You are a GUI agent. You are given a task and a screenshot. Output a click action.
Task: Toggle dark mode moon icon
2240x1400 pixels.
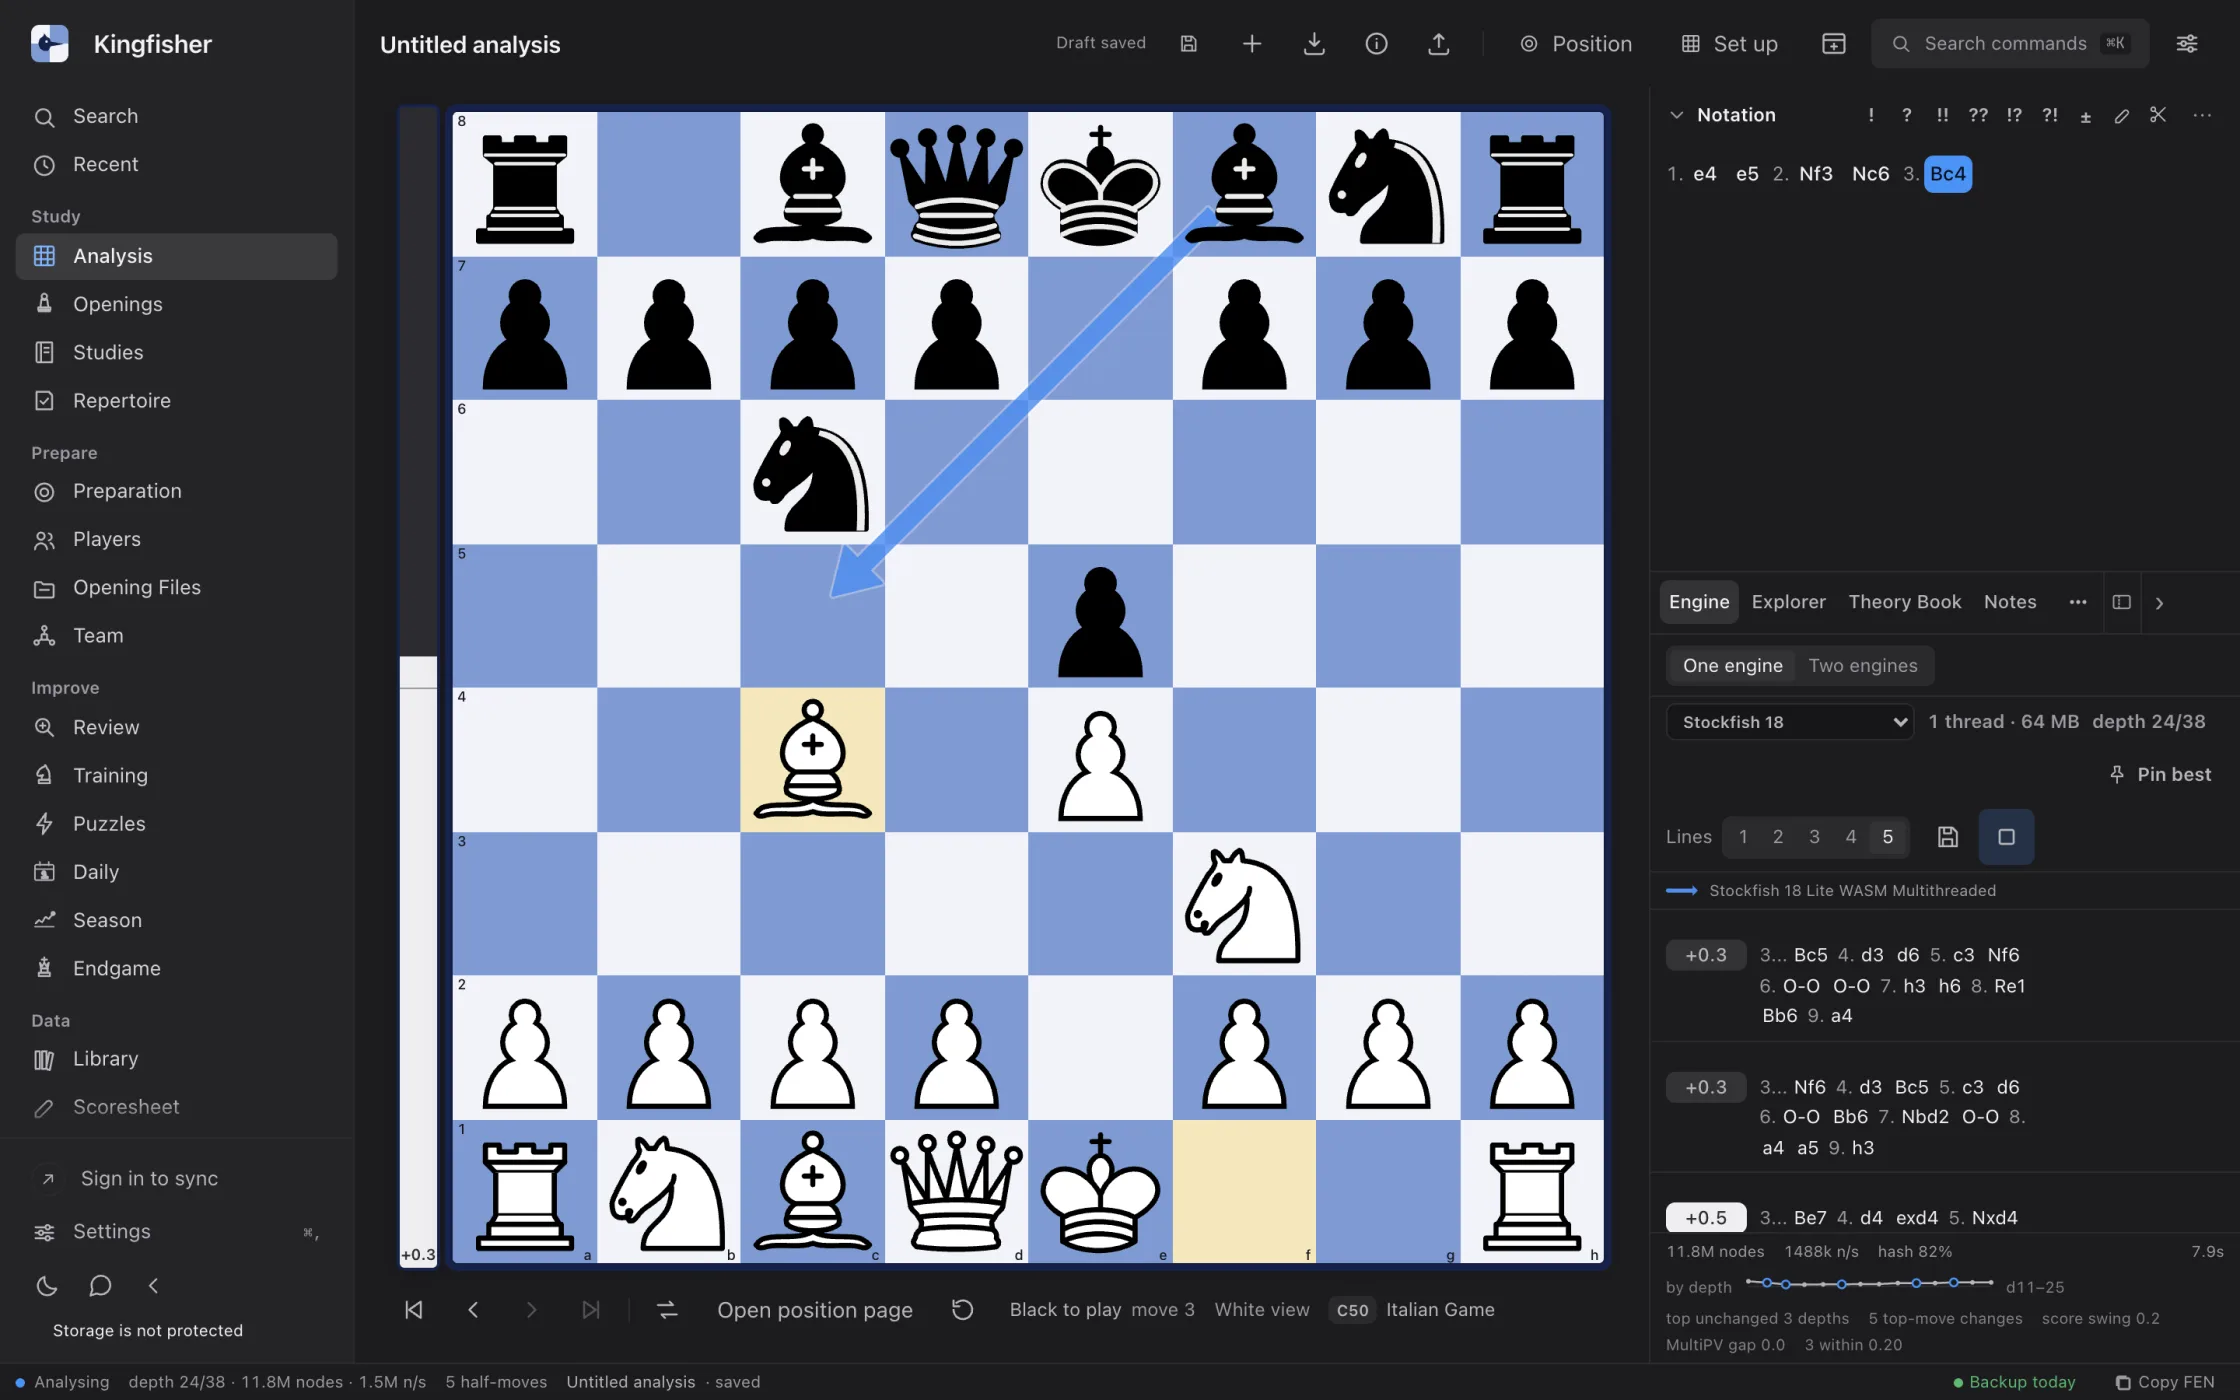46,1286
